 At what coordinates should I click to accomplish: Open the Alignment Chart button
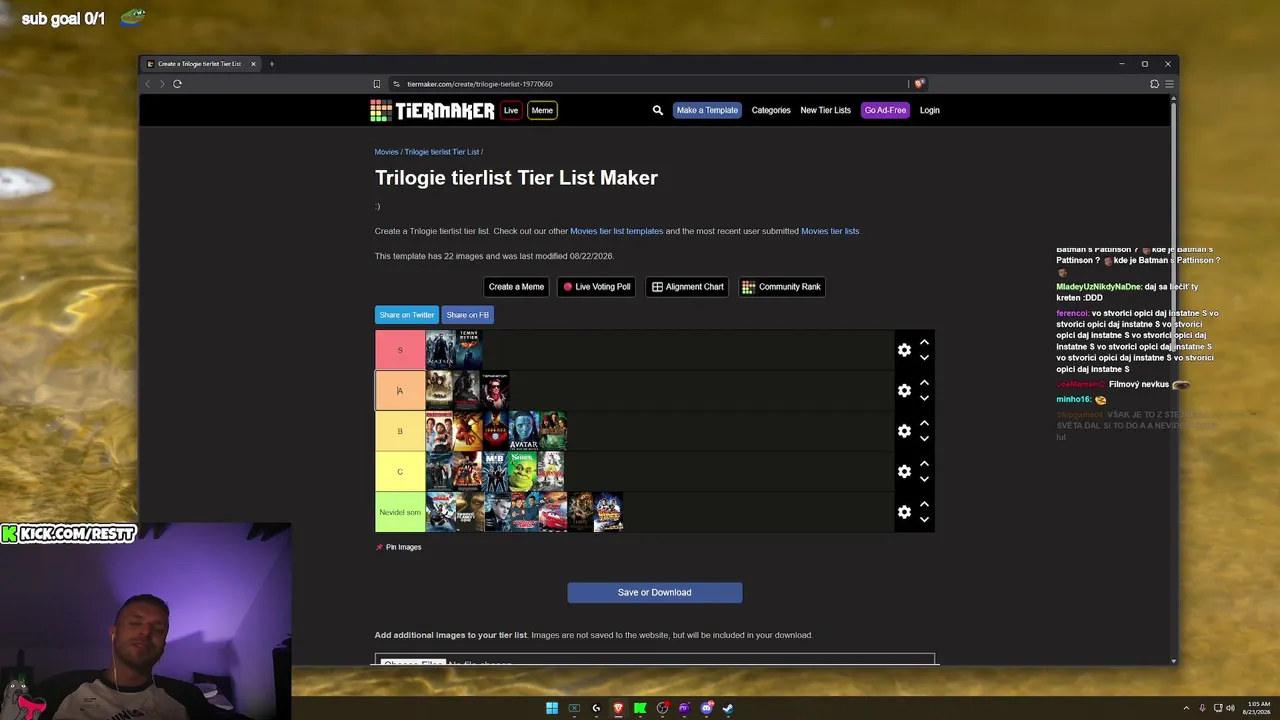[688, 287]
